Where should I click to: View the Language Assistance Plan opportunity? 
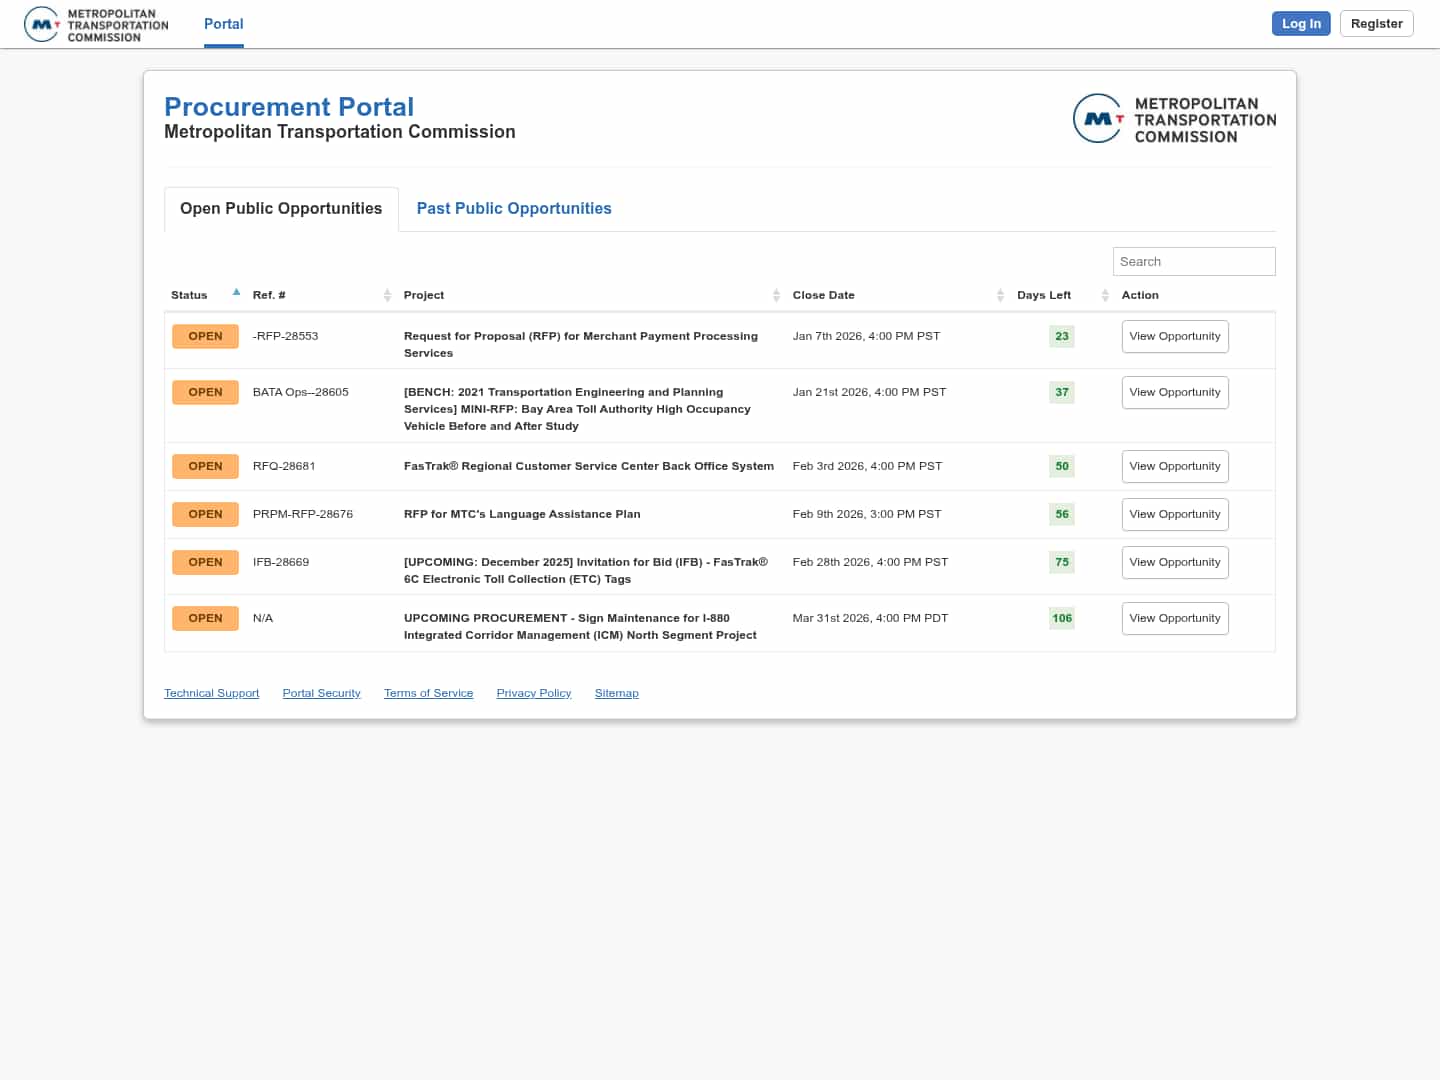(x=1174, y=514)
